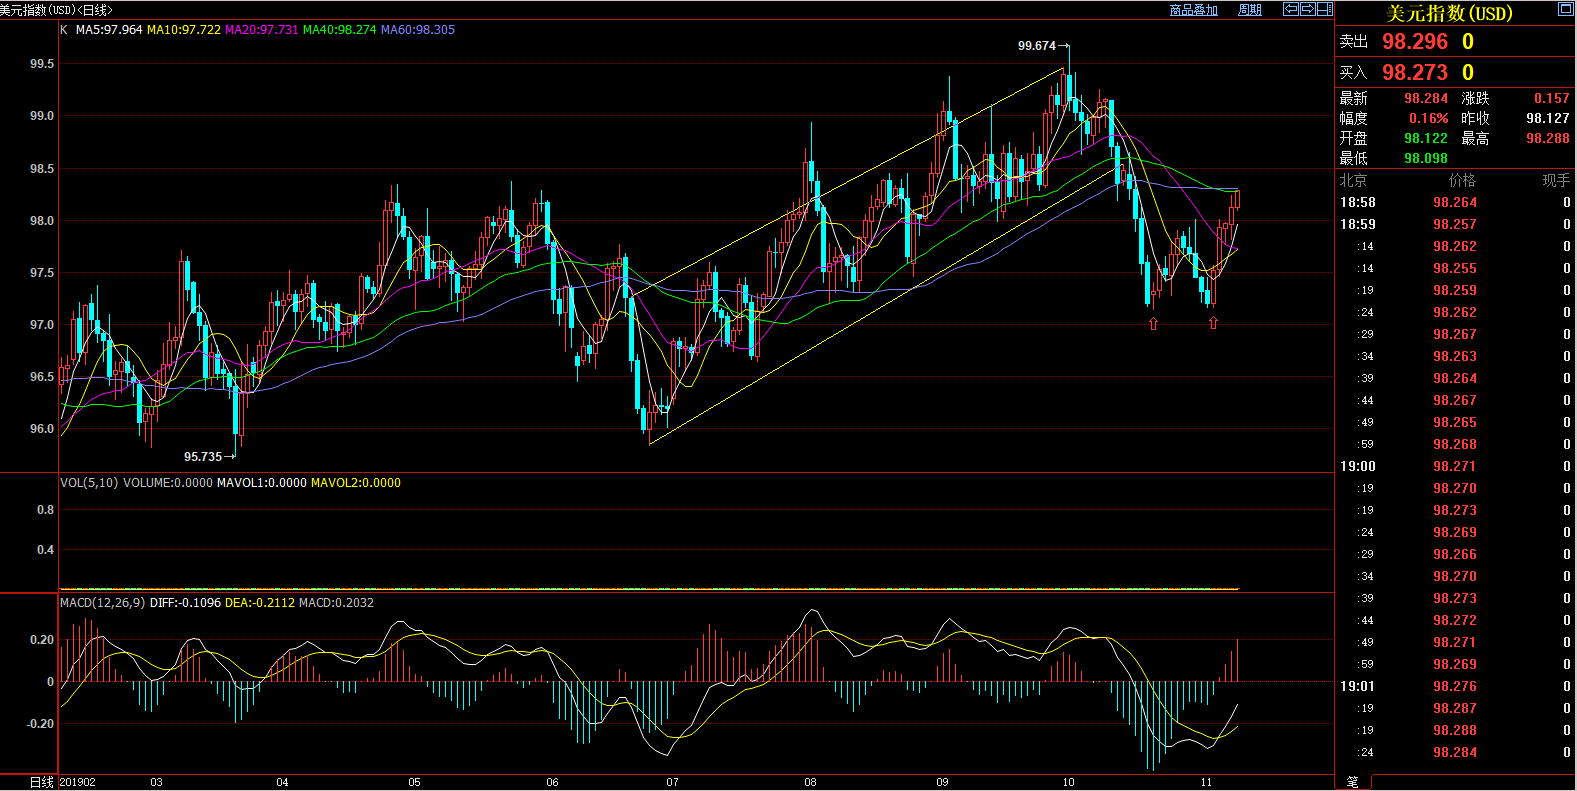Maximize the USD index quote panel
The width and height of the screenshot is (1577, 791).
click(x=1565, y=9)
